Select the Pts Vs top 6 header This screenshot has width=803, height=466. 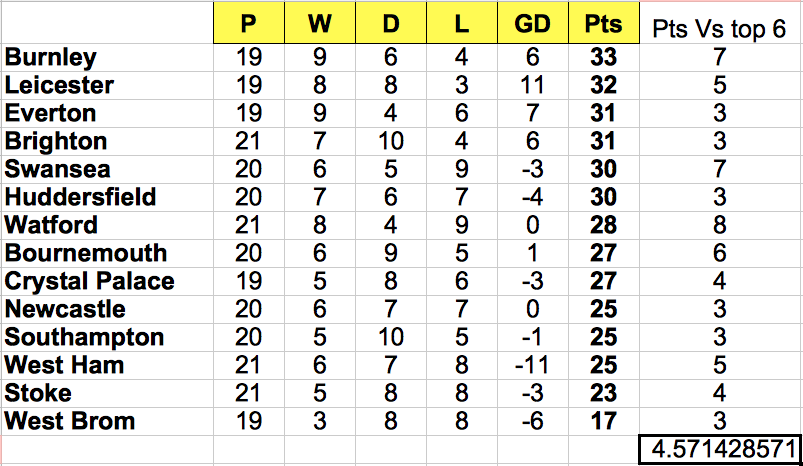click(x=719, y=29)
